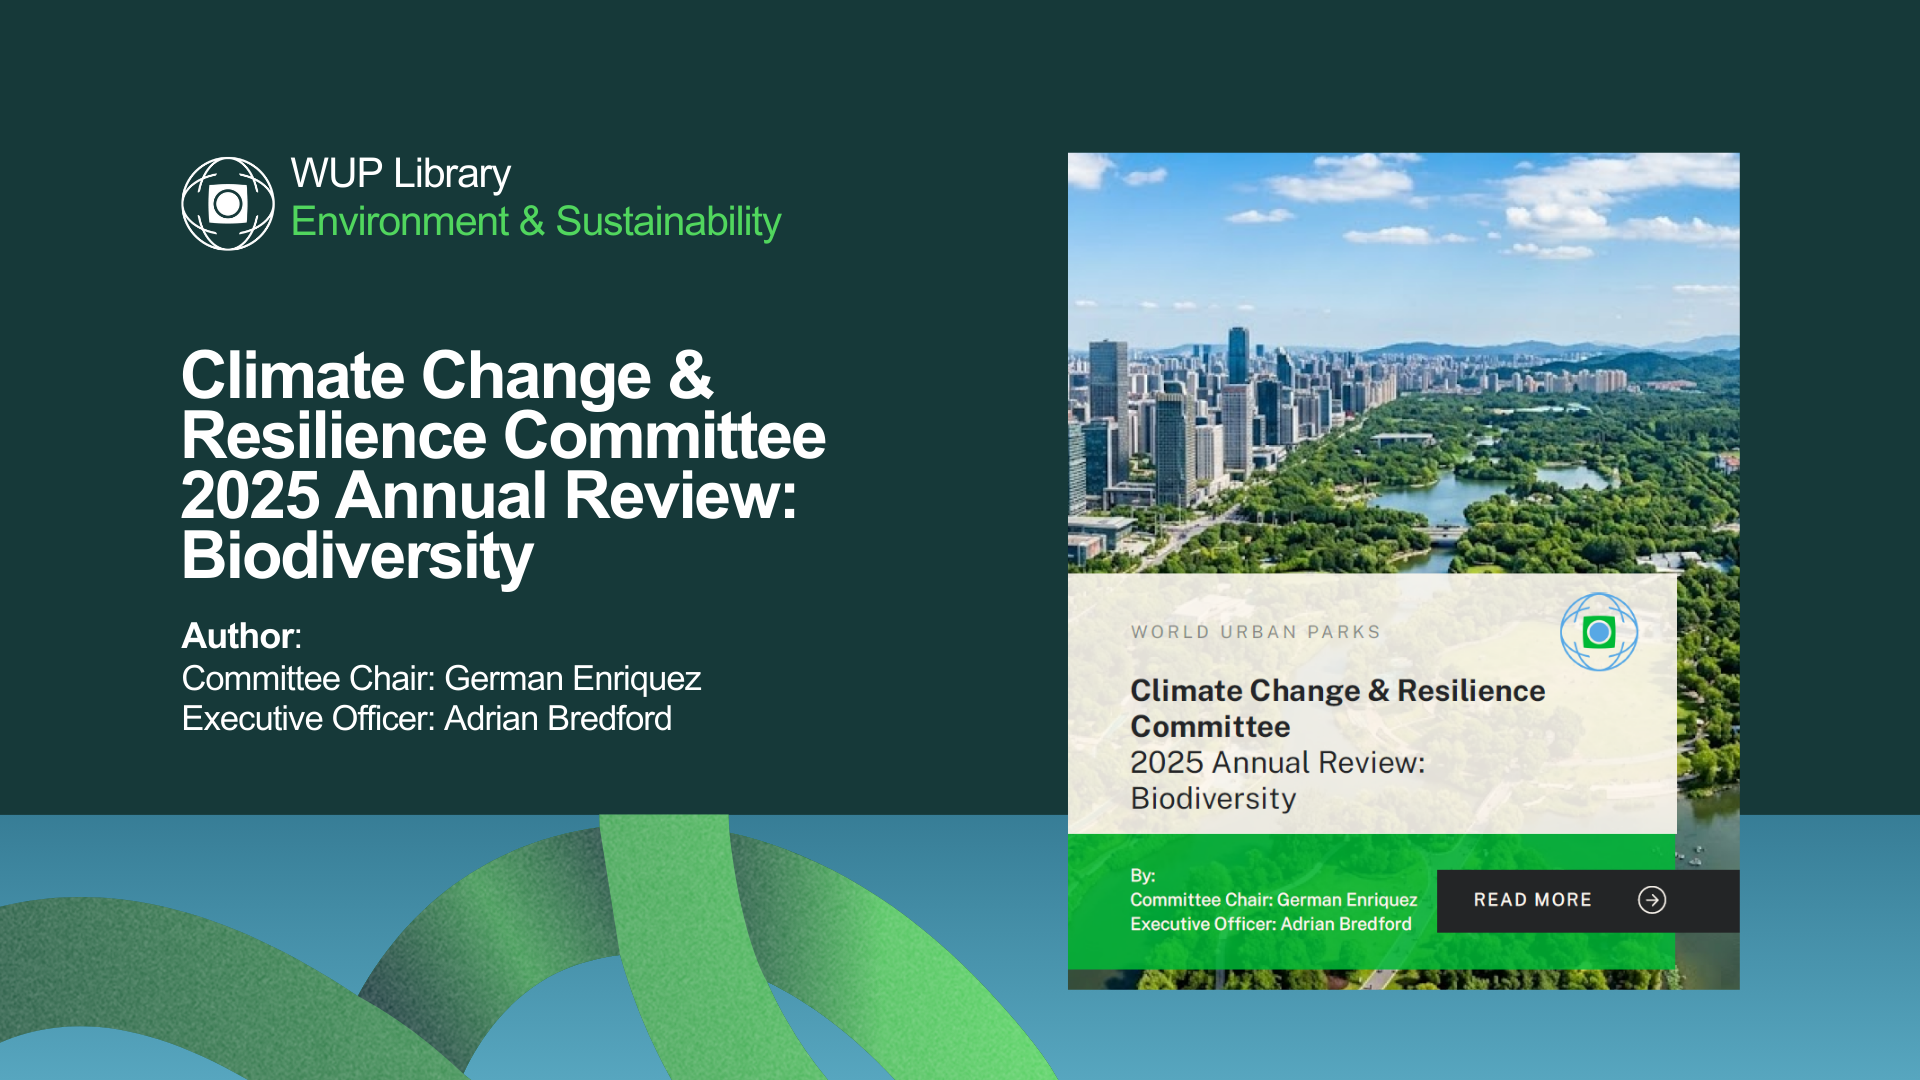Click cover byline "Executive Officer: Adrian Bredford"

(x=1270, y=924)
